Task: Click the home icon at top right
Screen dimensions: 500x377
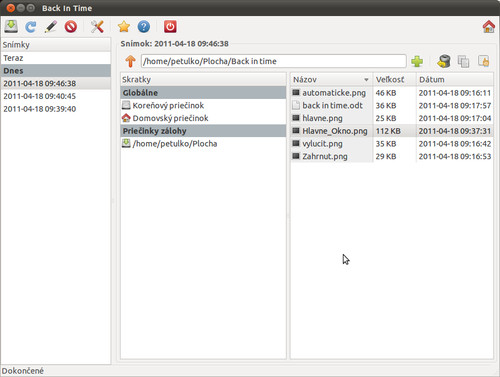Action: pyautogui.click(x=489, y=27)
